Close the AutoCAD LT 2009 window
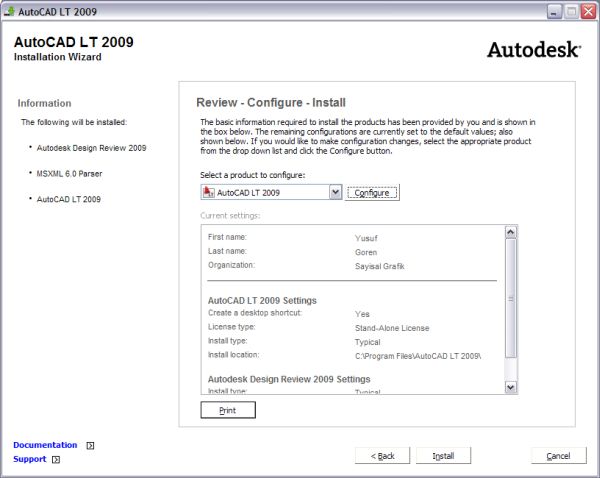 pos(588,11)
